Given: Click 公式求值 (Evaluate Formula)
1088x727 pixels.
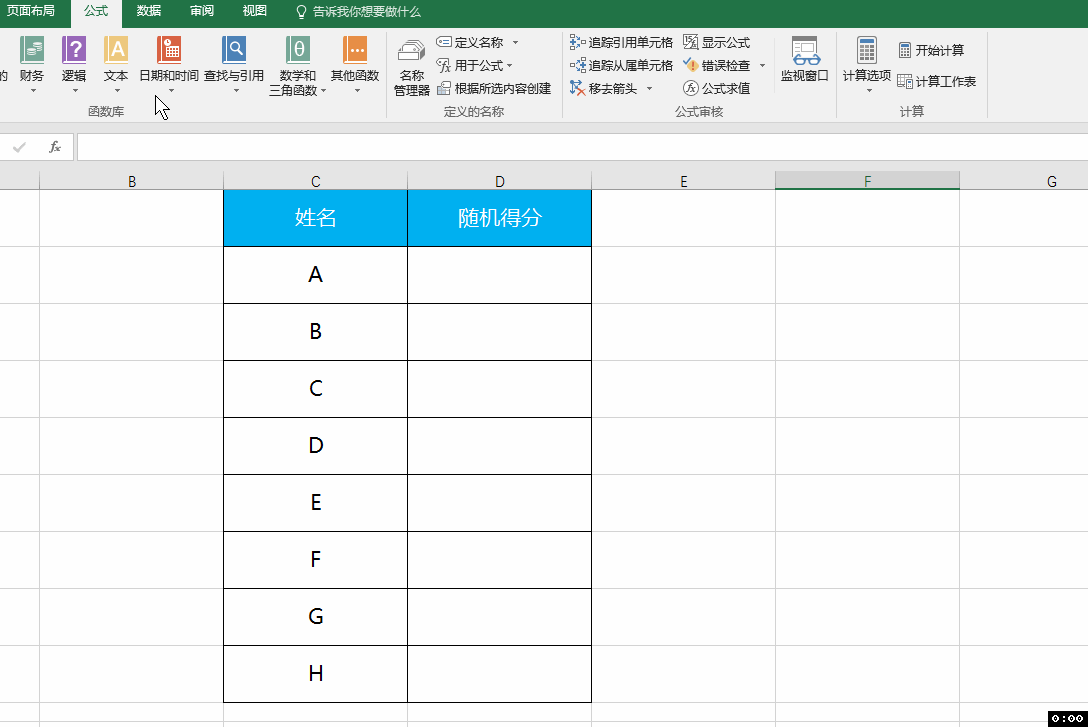Looking at the screenshot, I should [x=716, y=88].
